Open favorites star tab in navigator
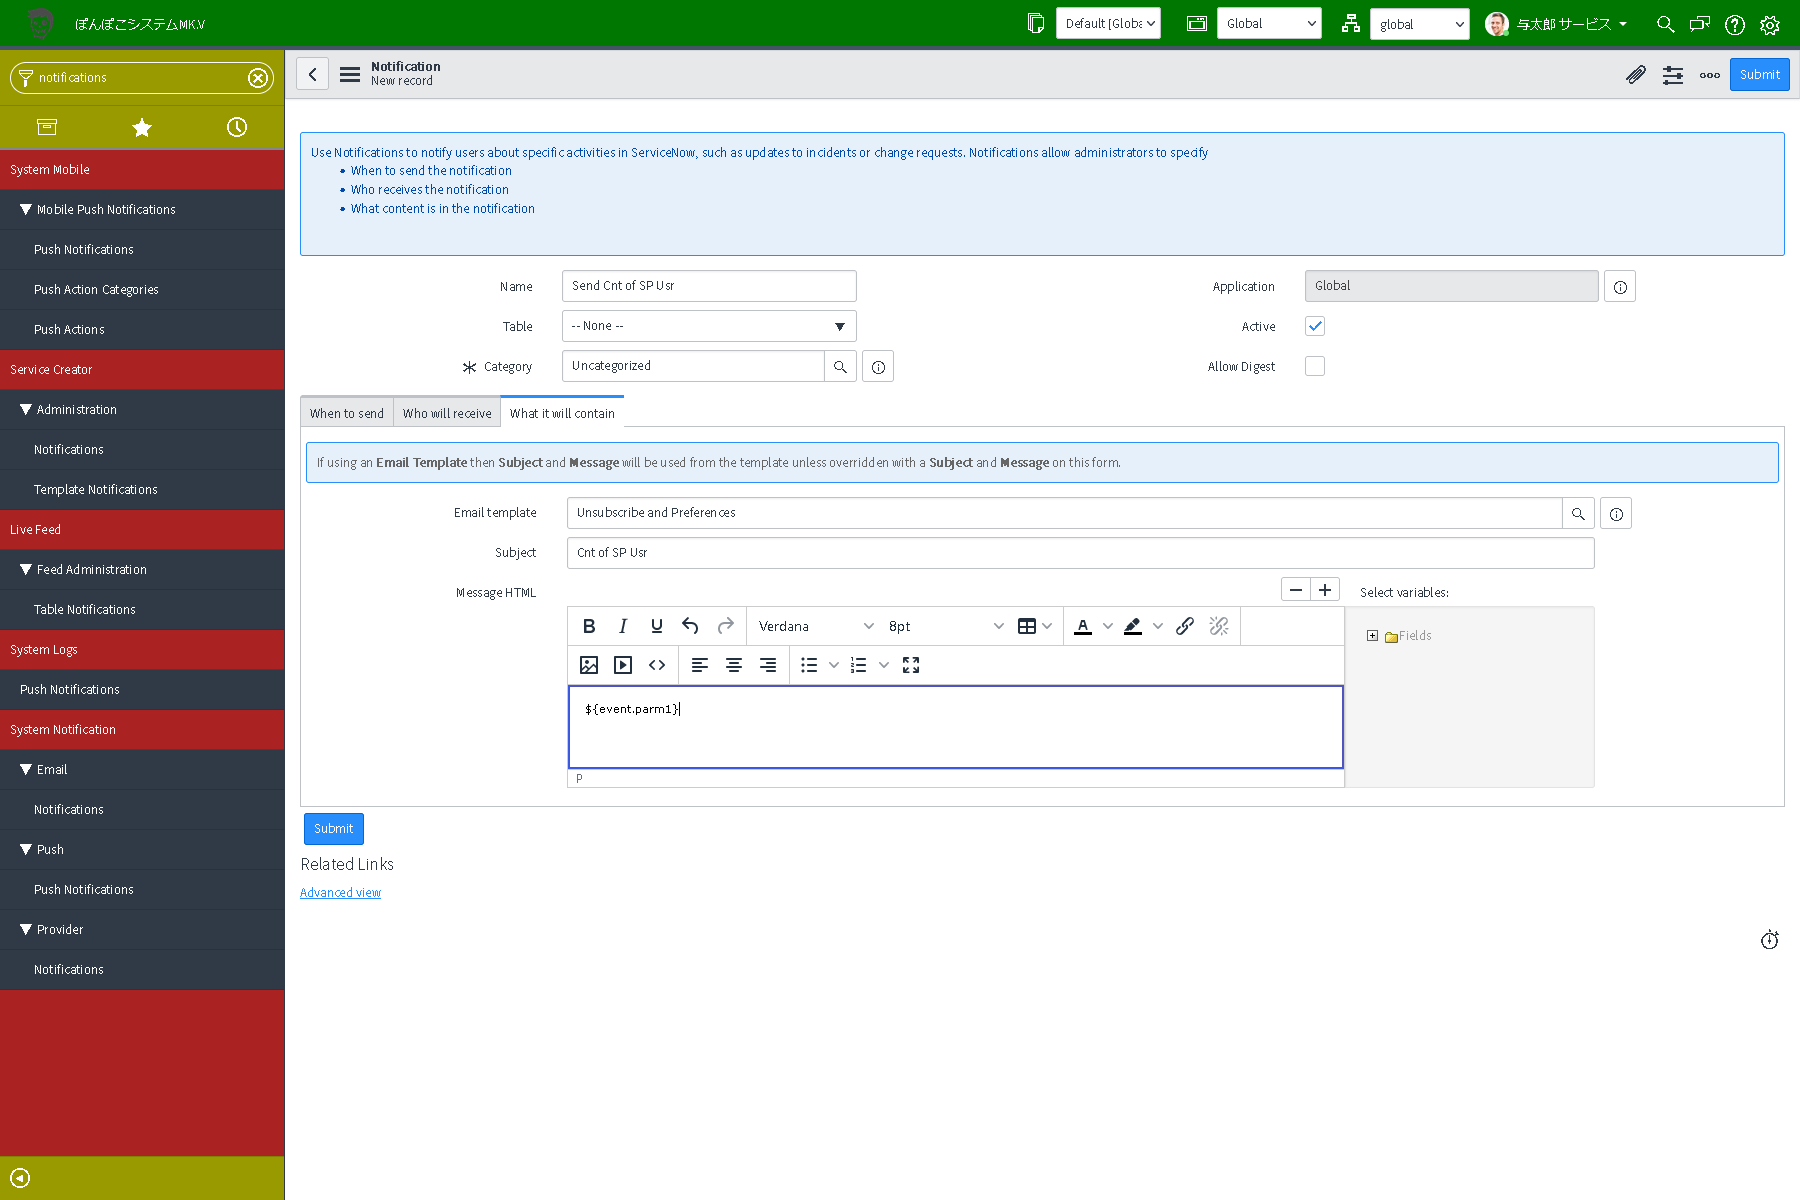Image resolution: width=1800 pixels, height=1200 pixels. 142,127
